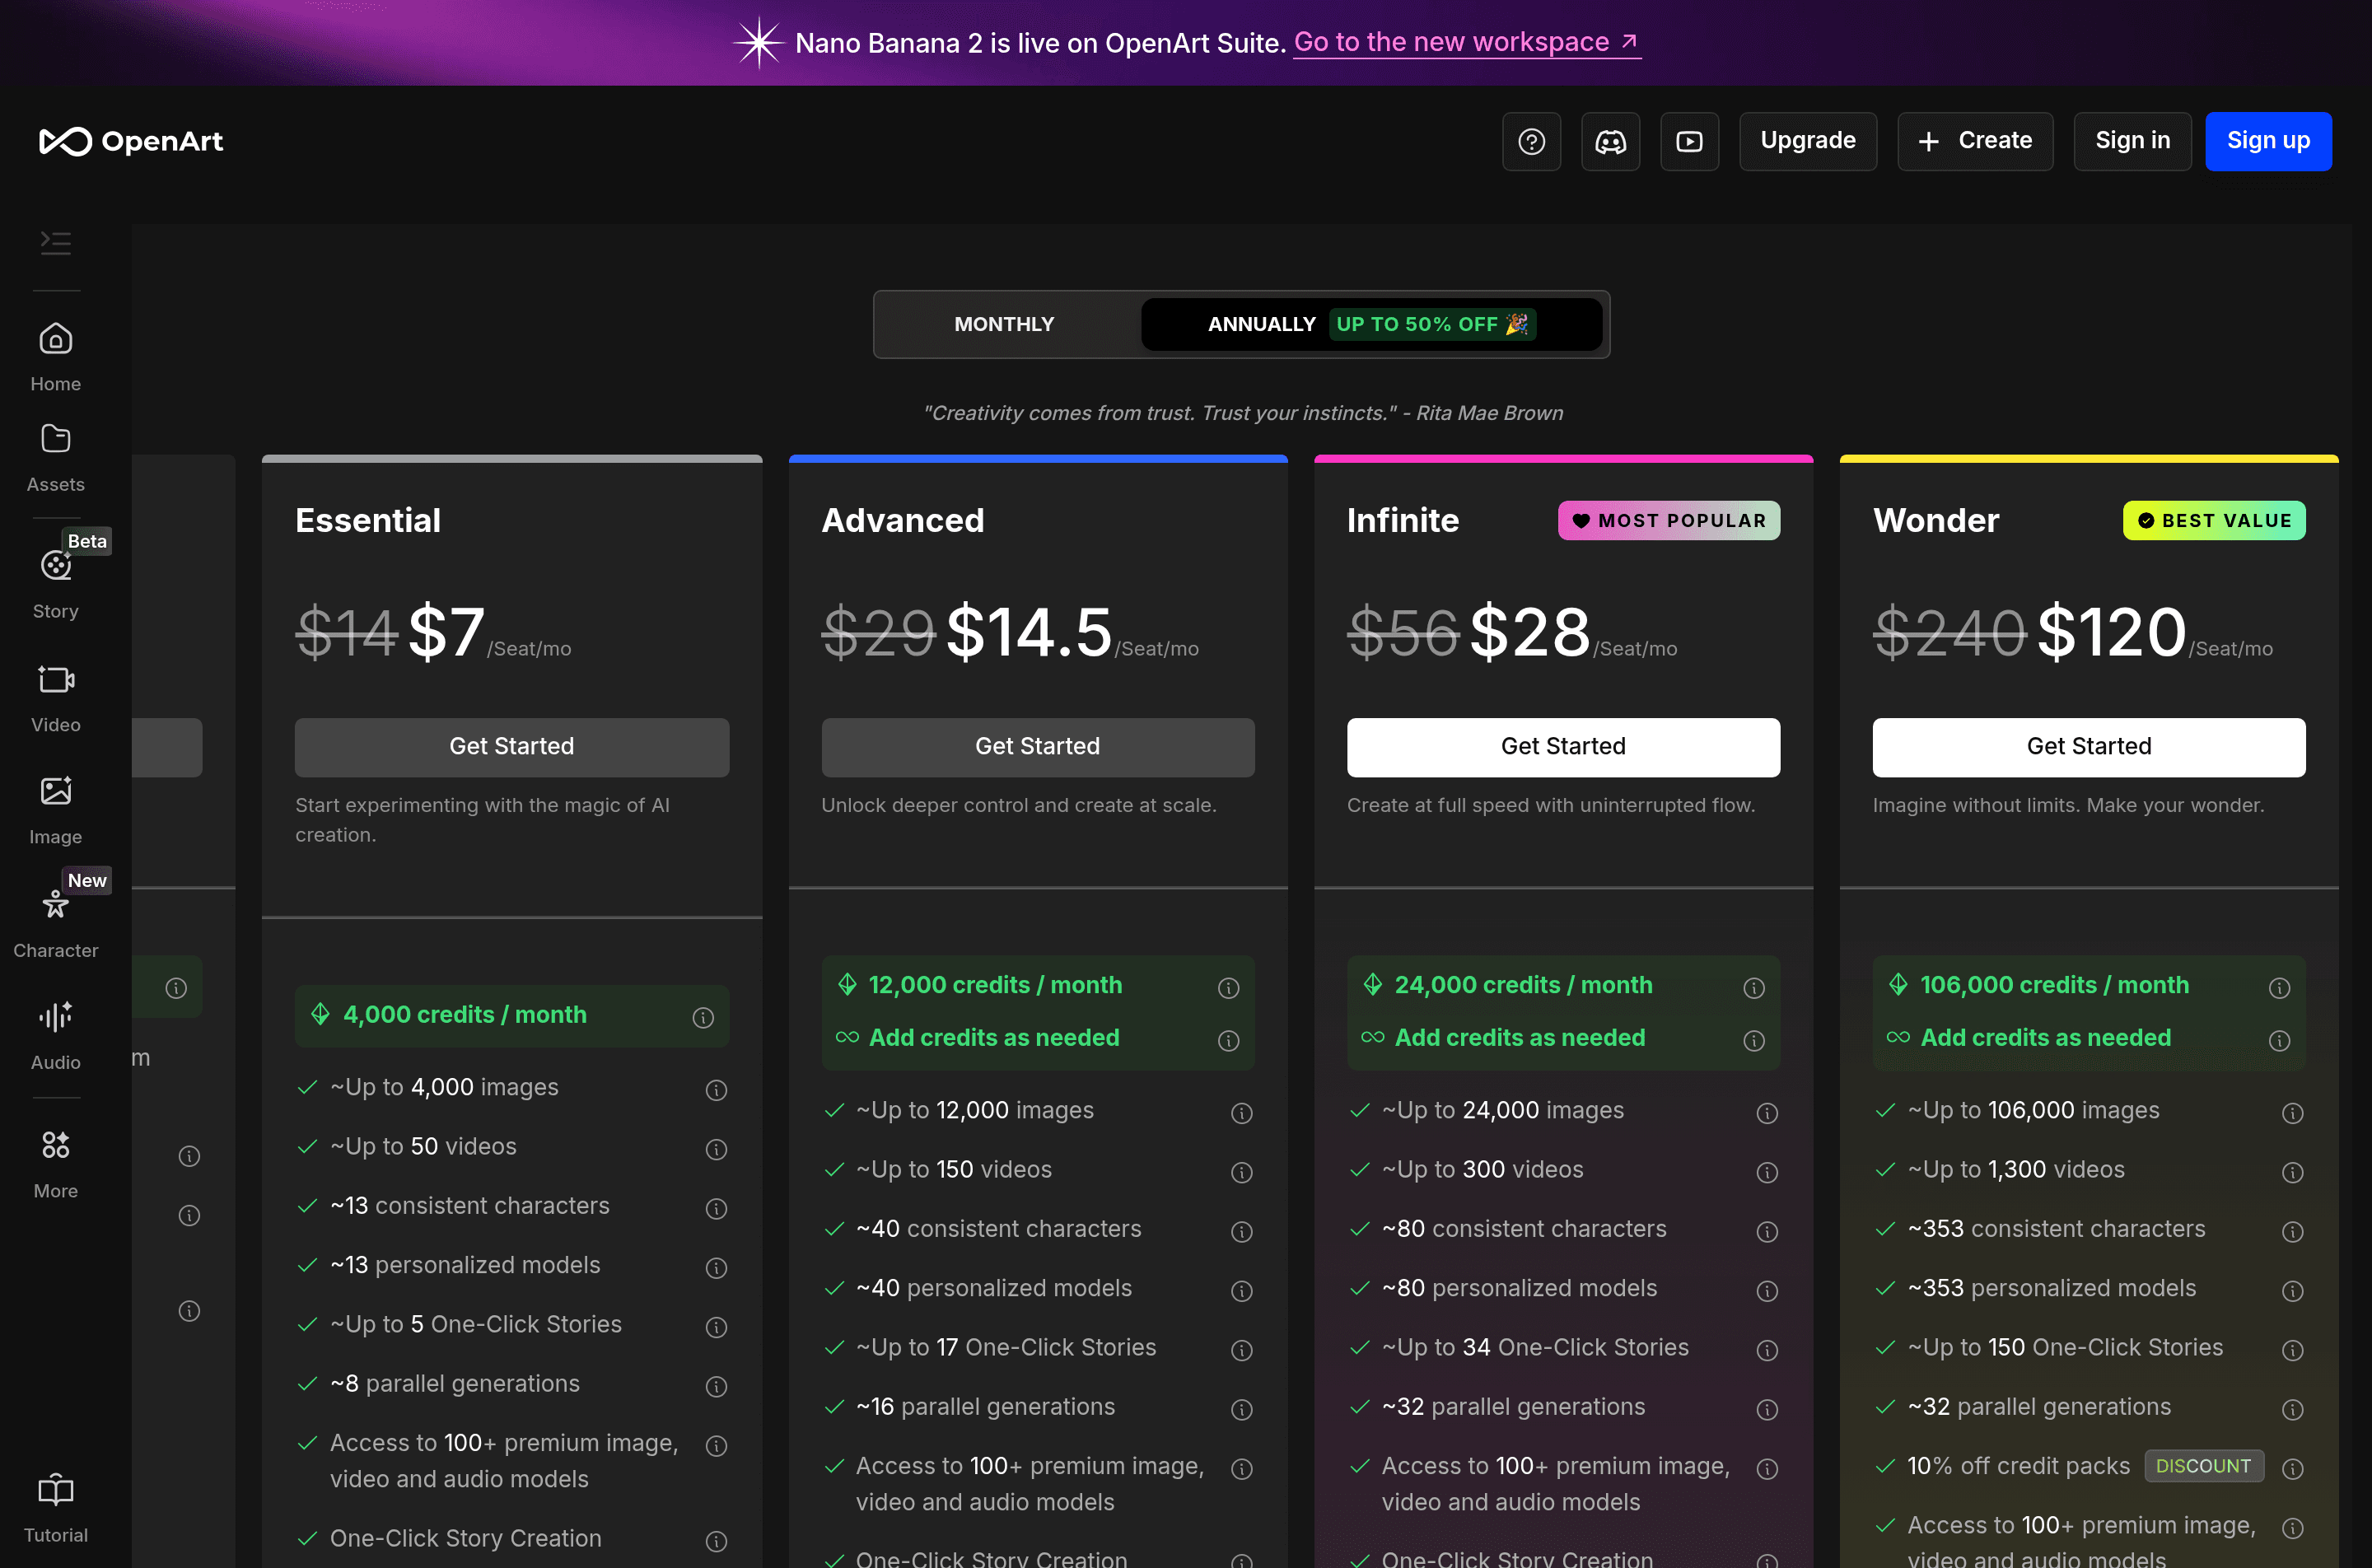Click ~40 consistent characters

click(x=998, y=1229)
